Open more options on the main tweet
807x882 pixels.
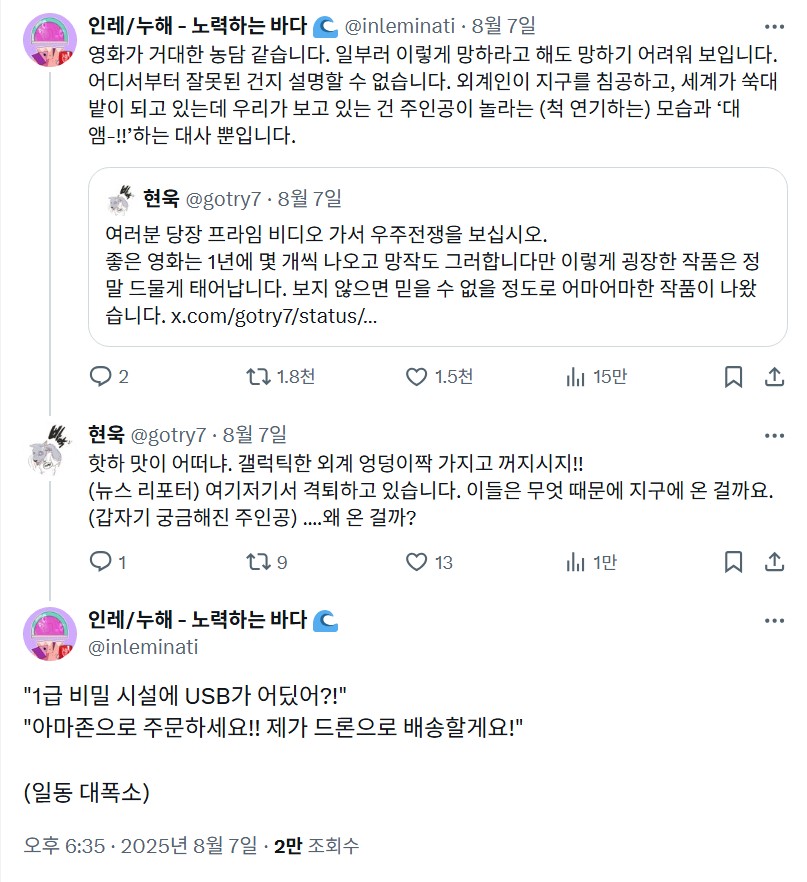coord(774,621)
